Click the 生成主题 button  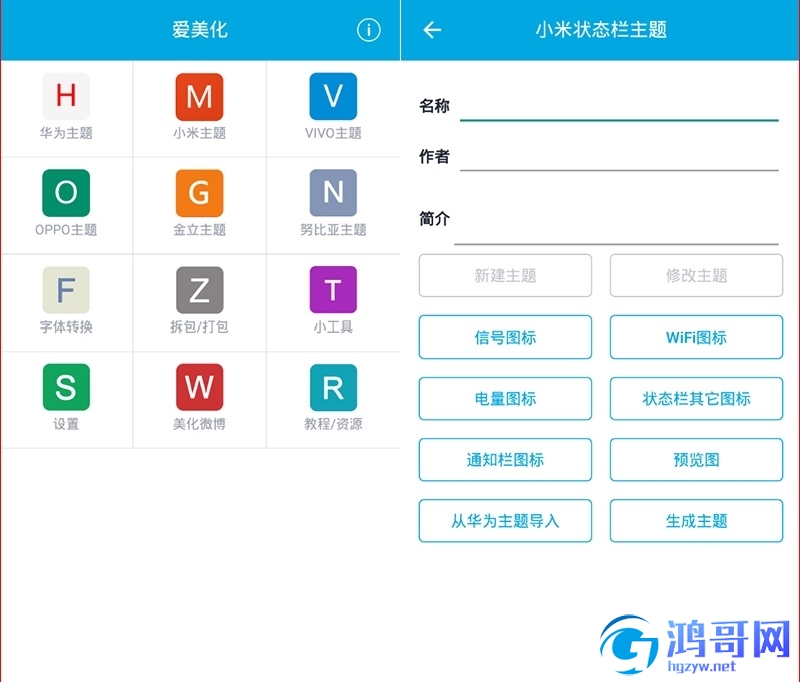[696, 521]
